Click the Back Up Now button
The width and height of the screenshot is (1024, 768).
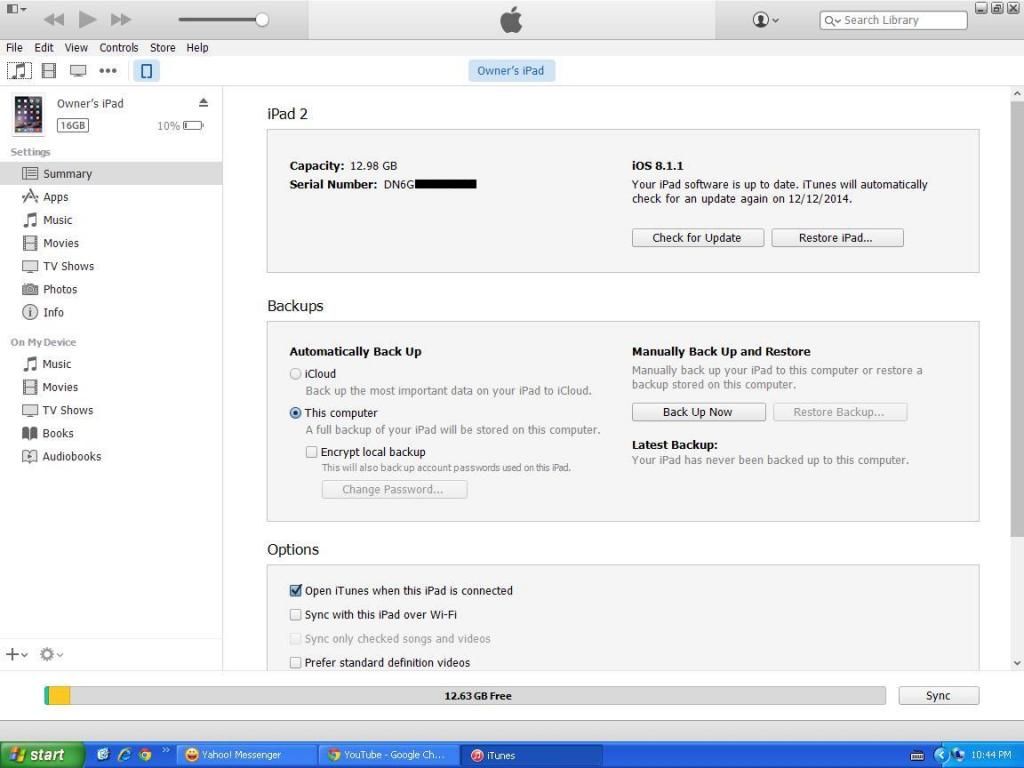coord(698,412)
